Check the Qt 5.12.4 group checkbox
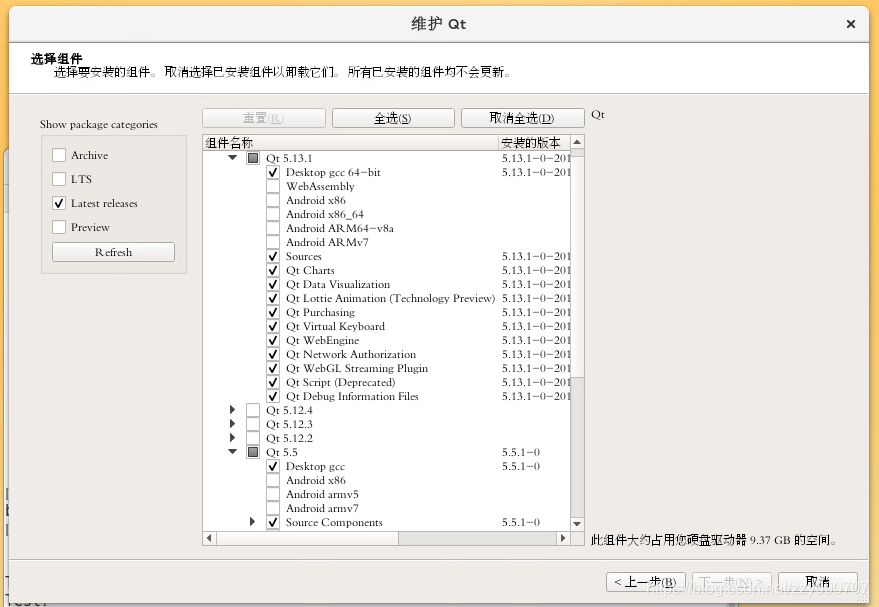The height and width of the screenshot is (607, 879). click(x=253, y=410)
